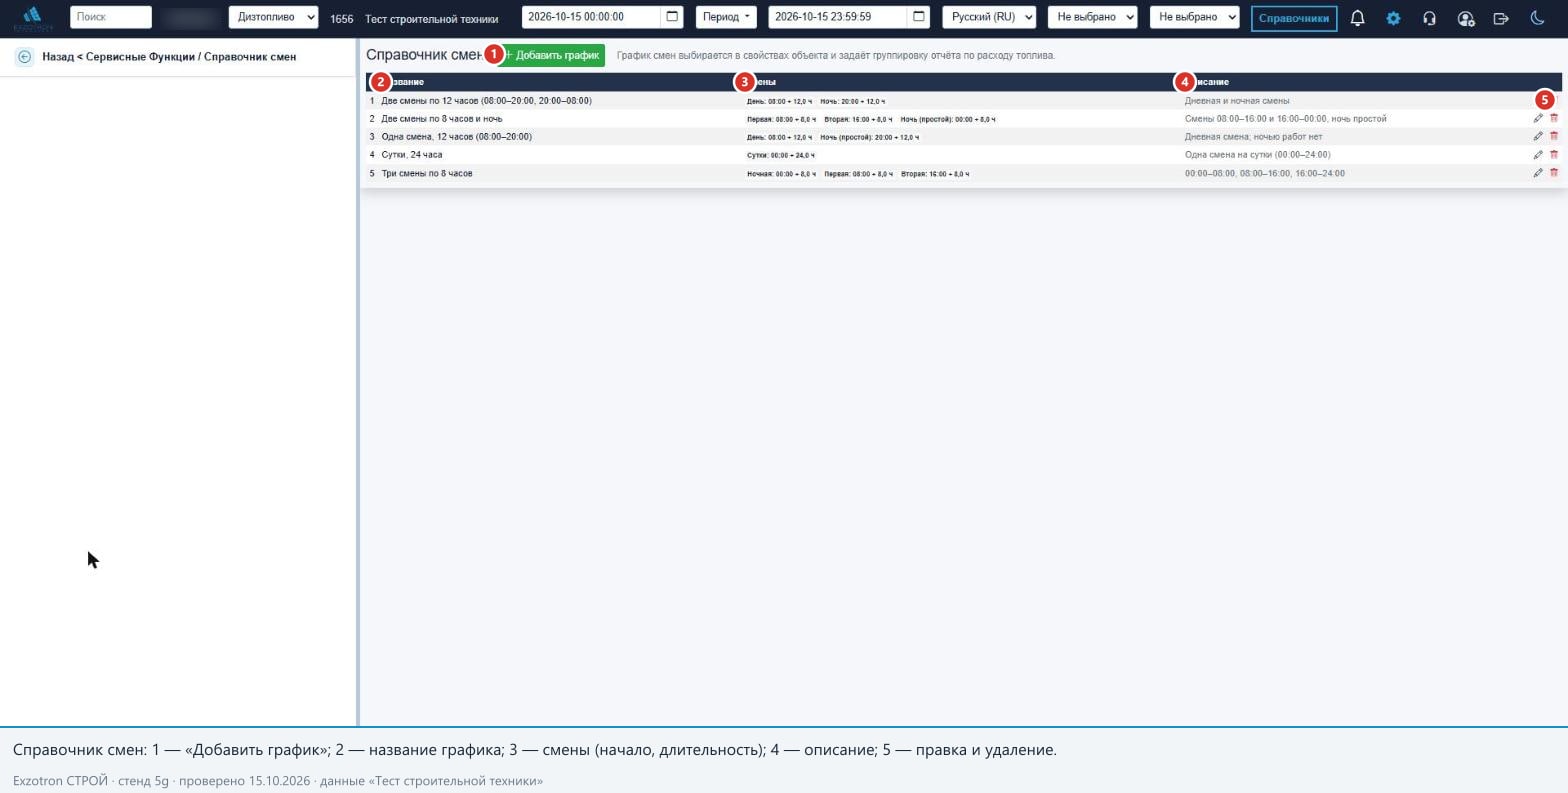The image size is (1568, 793).
Task: Click the start date field 2026-10-15 00:00:00
Action: pos(591,17)
